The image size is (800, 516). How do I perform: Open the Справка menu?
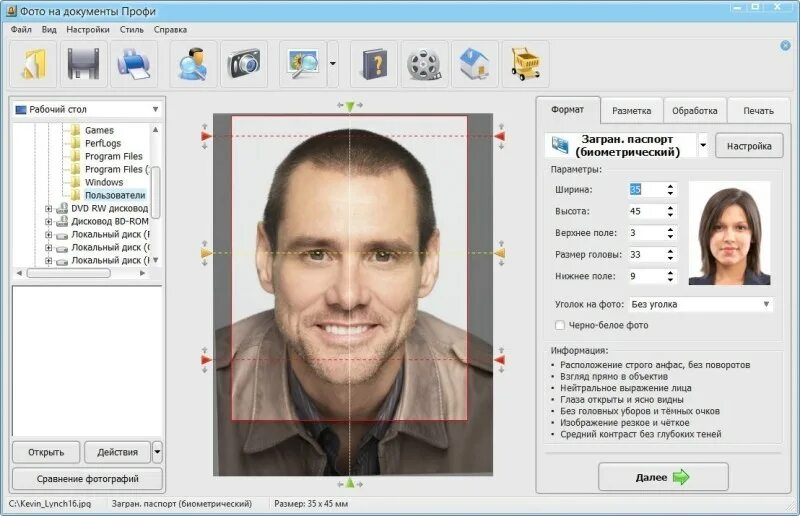pos(170,30)
